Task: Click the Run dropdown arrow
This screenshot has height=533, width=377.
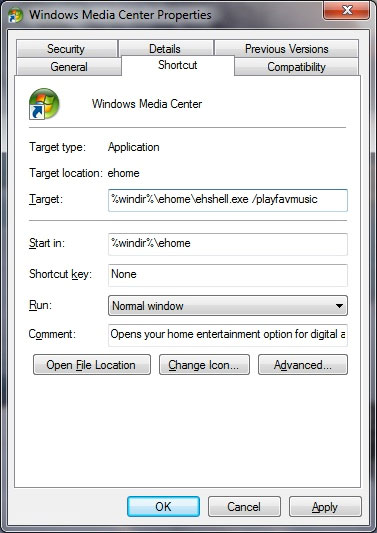Action: pos(339,306)
